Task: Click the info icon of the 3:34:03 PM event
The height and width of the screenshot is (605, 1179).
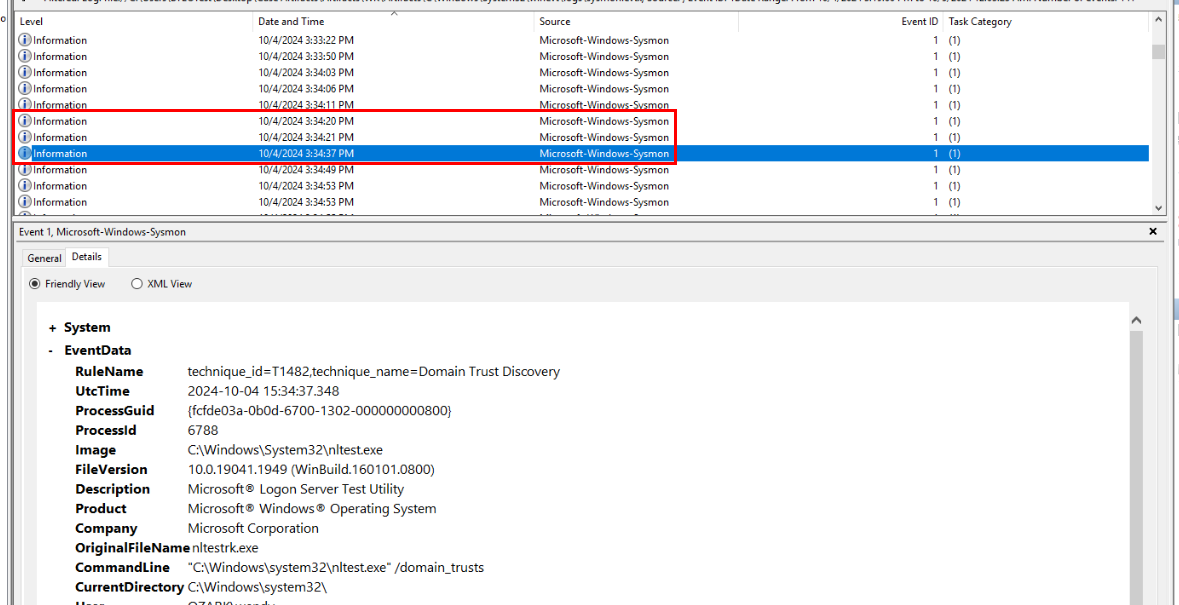Action: 25,72
